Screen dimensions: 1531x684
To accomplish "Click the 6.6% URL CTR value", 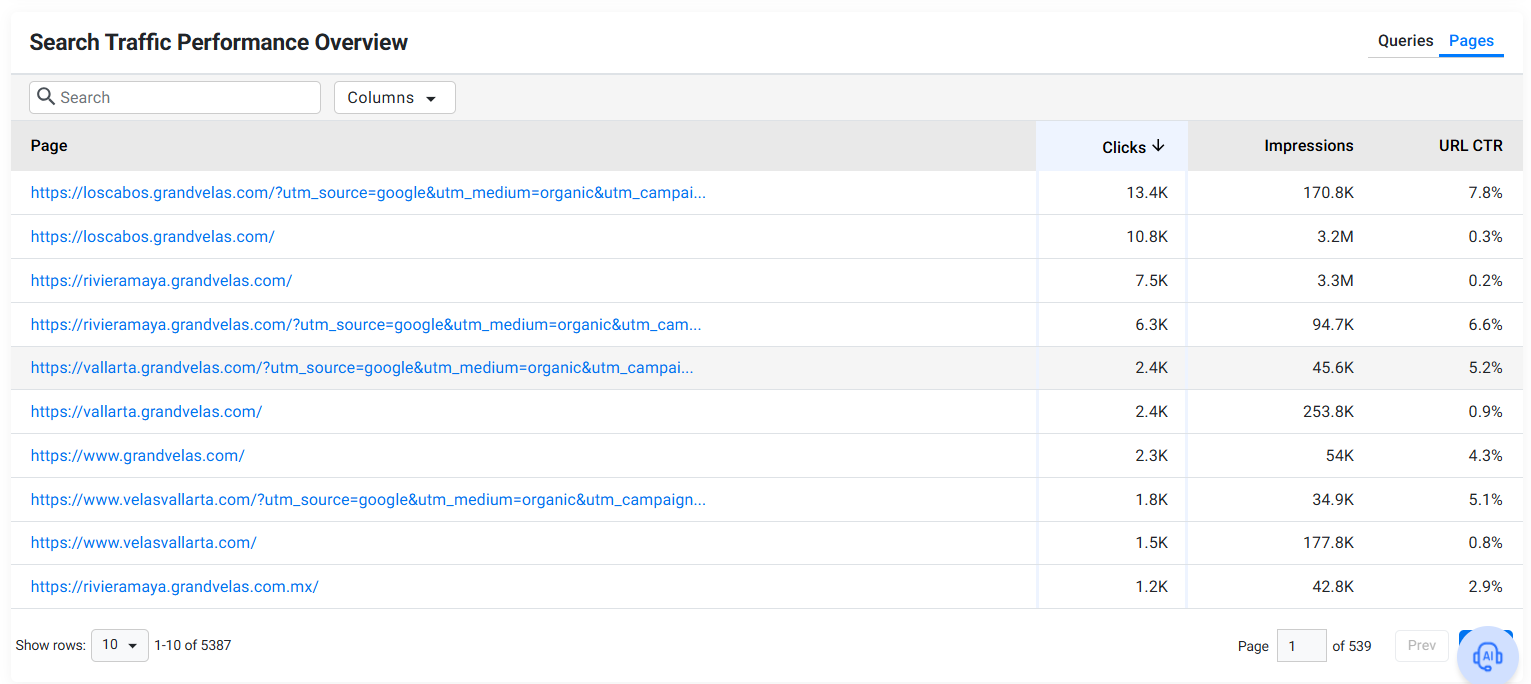I will pyautogui.click(x=1485, y=325).
